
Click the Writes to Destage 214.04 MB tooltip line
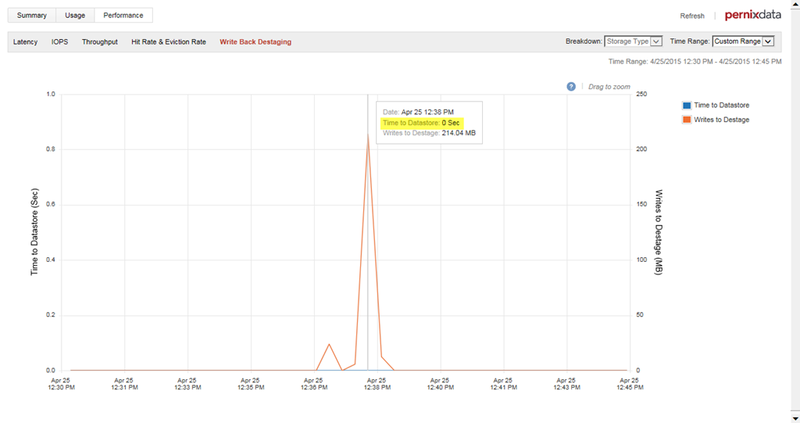(429, 133)
